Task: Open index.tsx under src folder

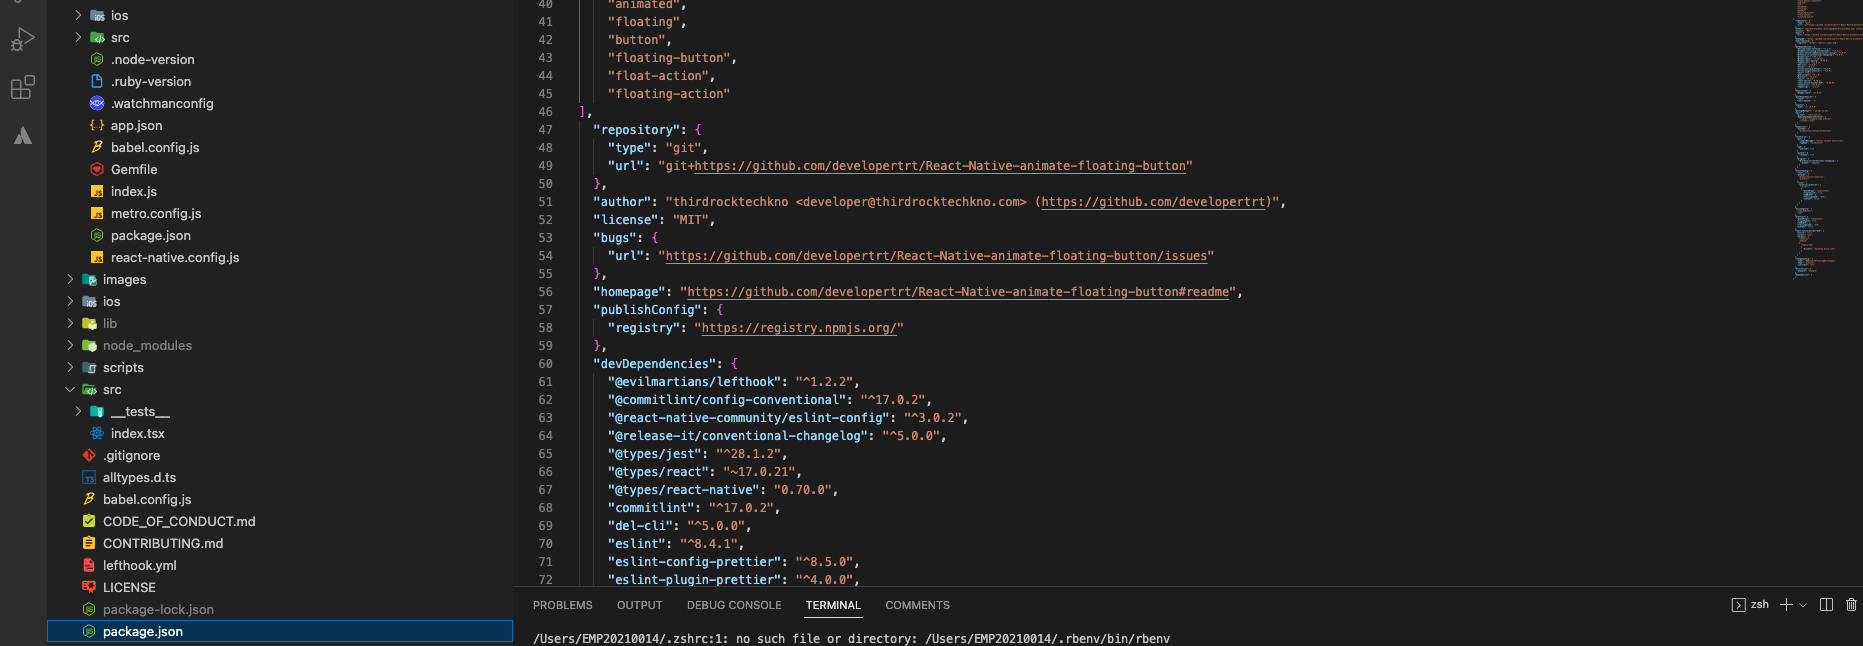Action: [137, 434]
